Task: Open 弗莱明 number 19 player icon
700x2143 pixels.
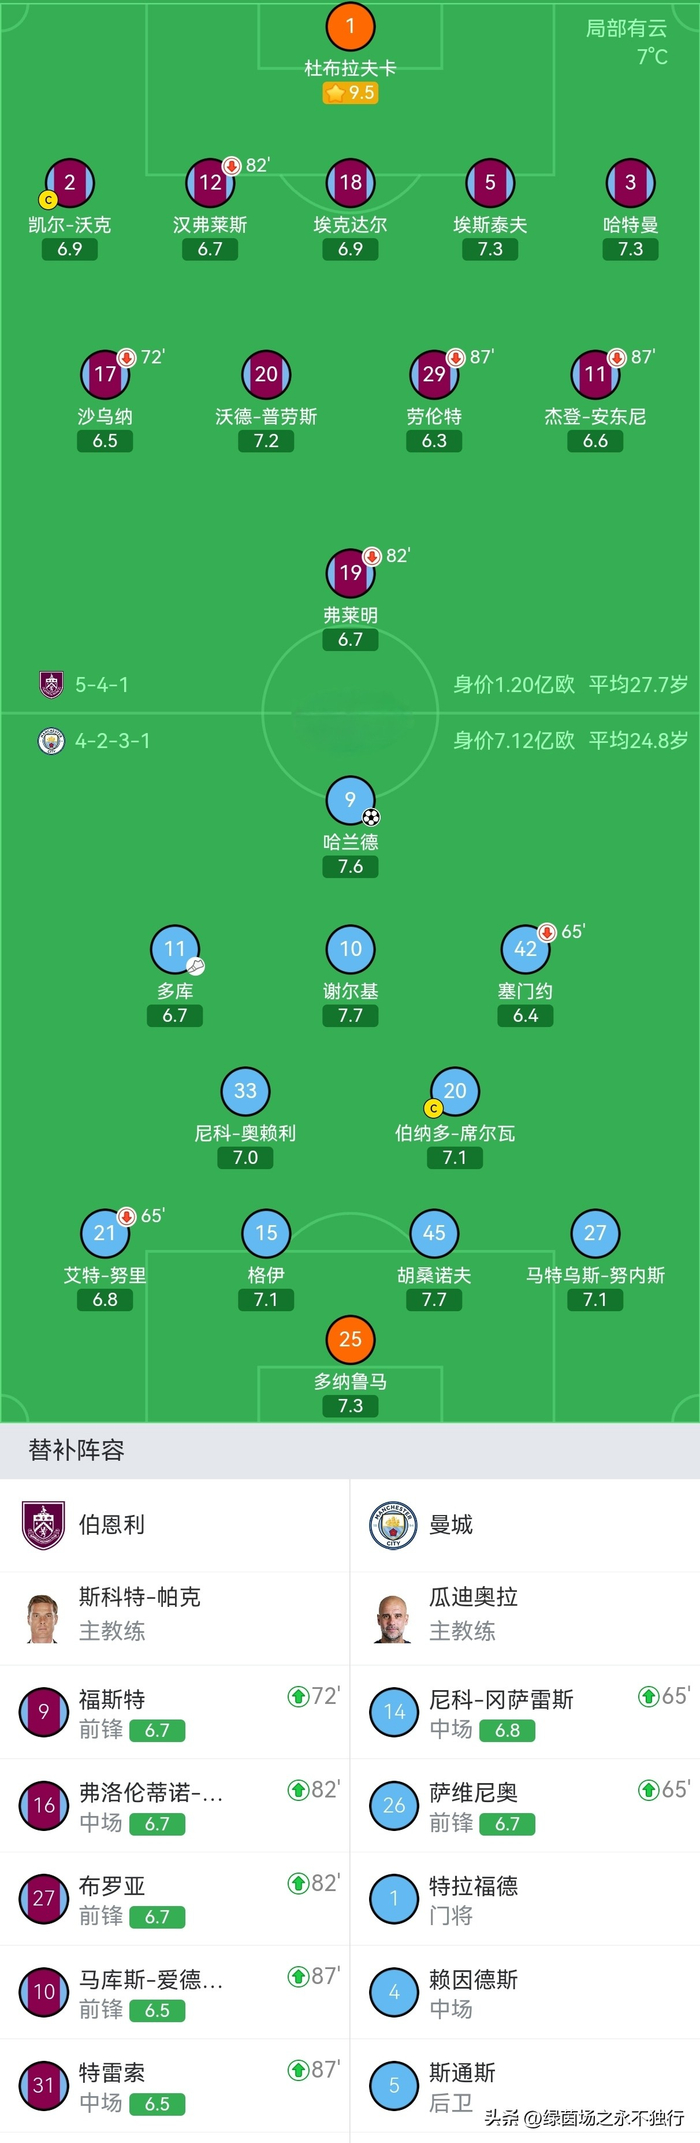Action: point(350,573)
